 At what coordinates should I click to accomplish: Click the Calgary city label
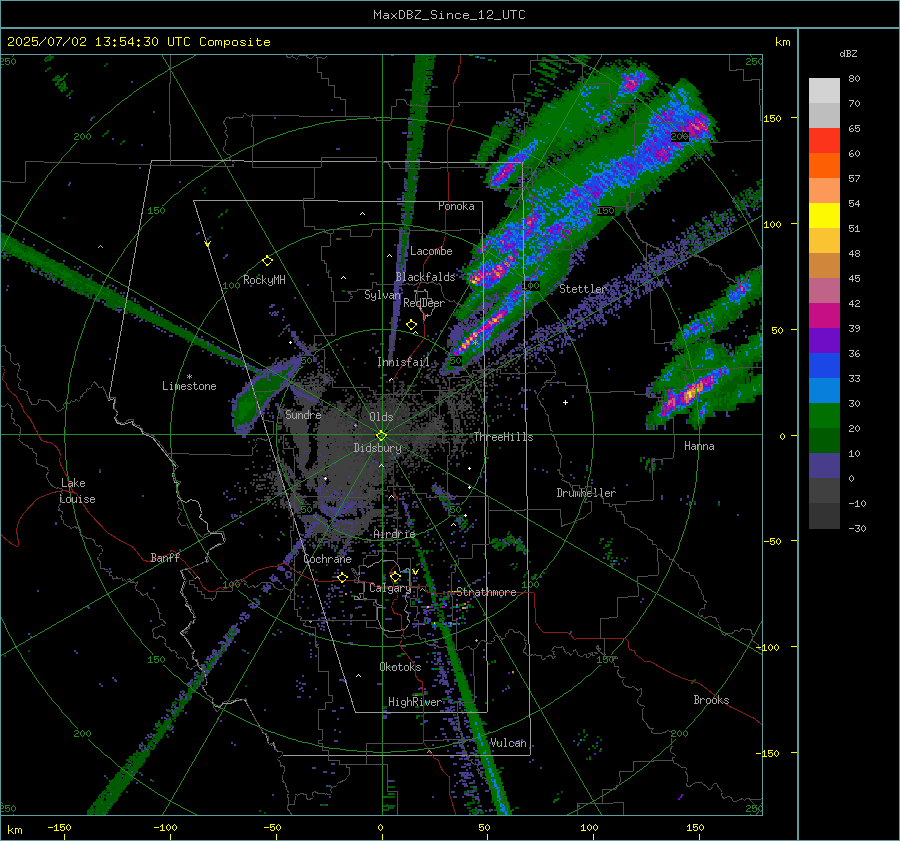(x=390, y=588)
